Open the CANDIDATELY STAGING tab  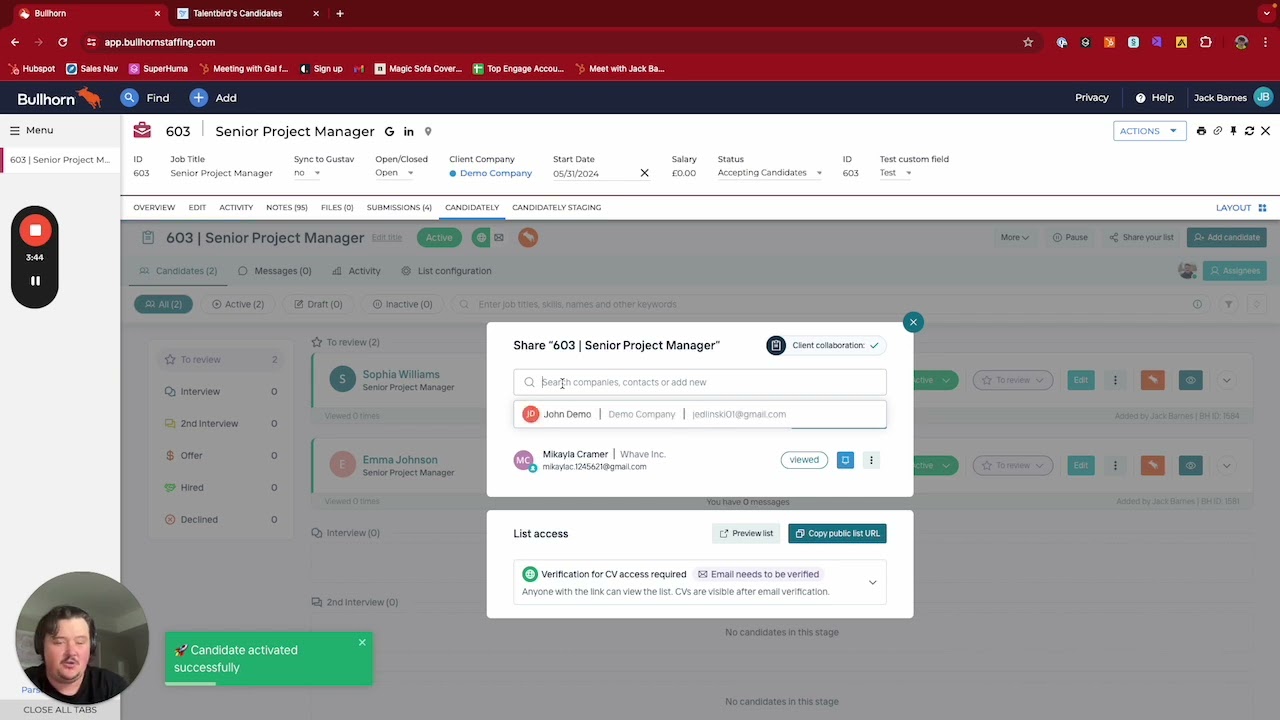(556, 208)
